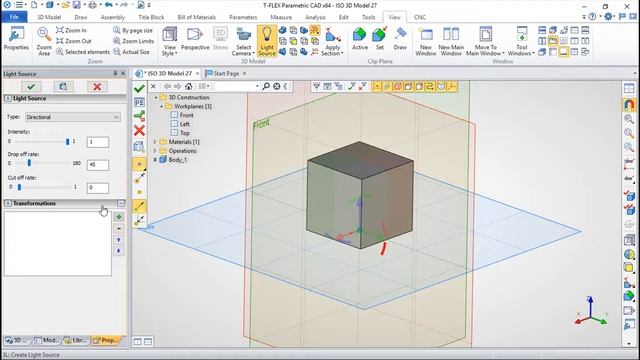This screenshot has width=640, height=360.
Task: Open the Select Camera dropdown
Action: (243, 41)
